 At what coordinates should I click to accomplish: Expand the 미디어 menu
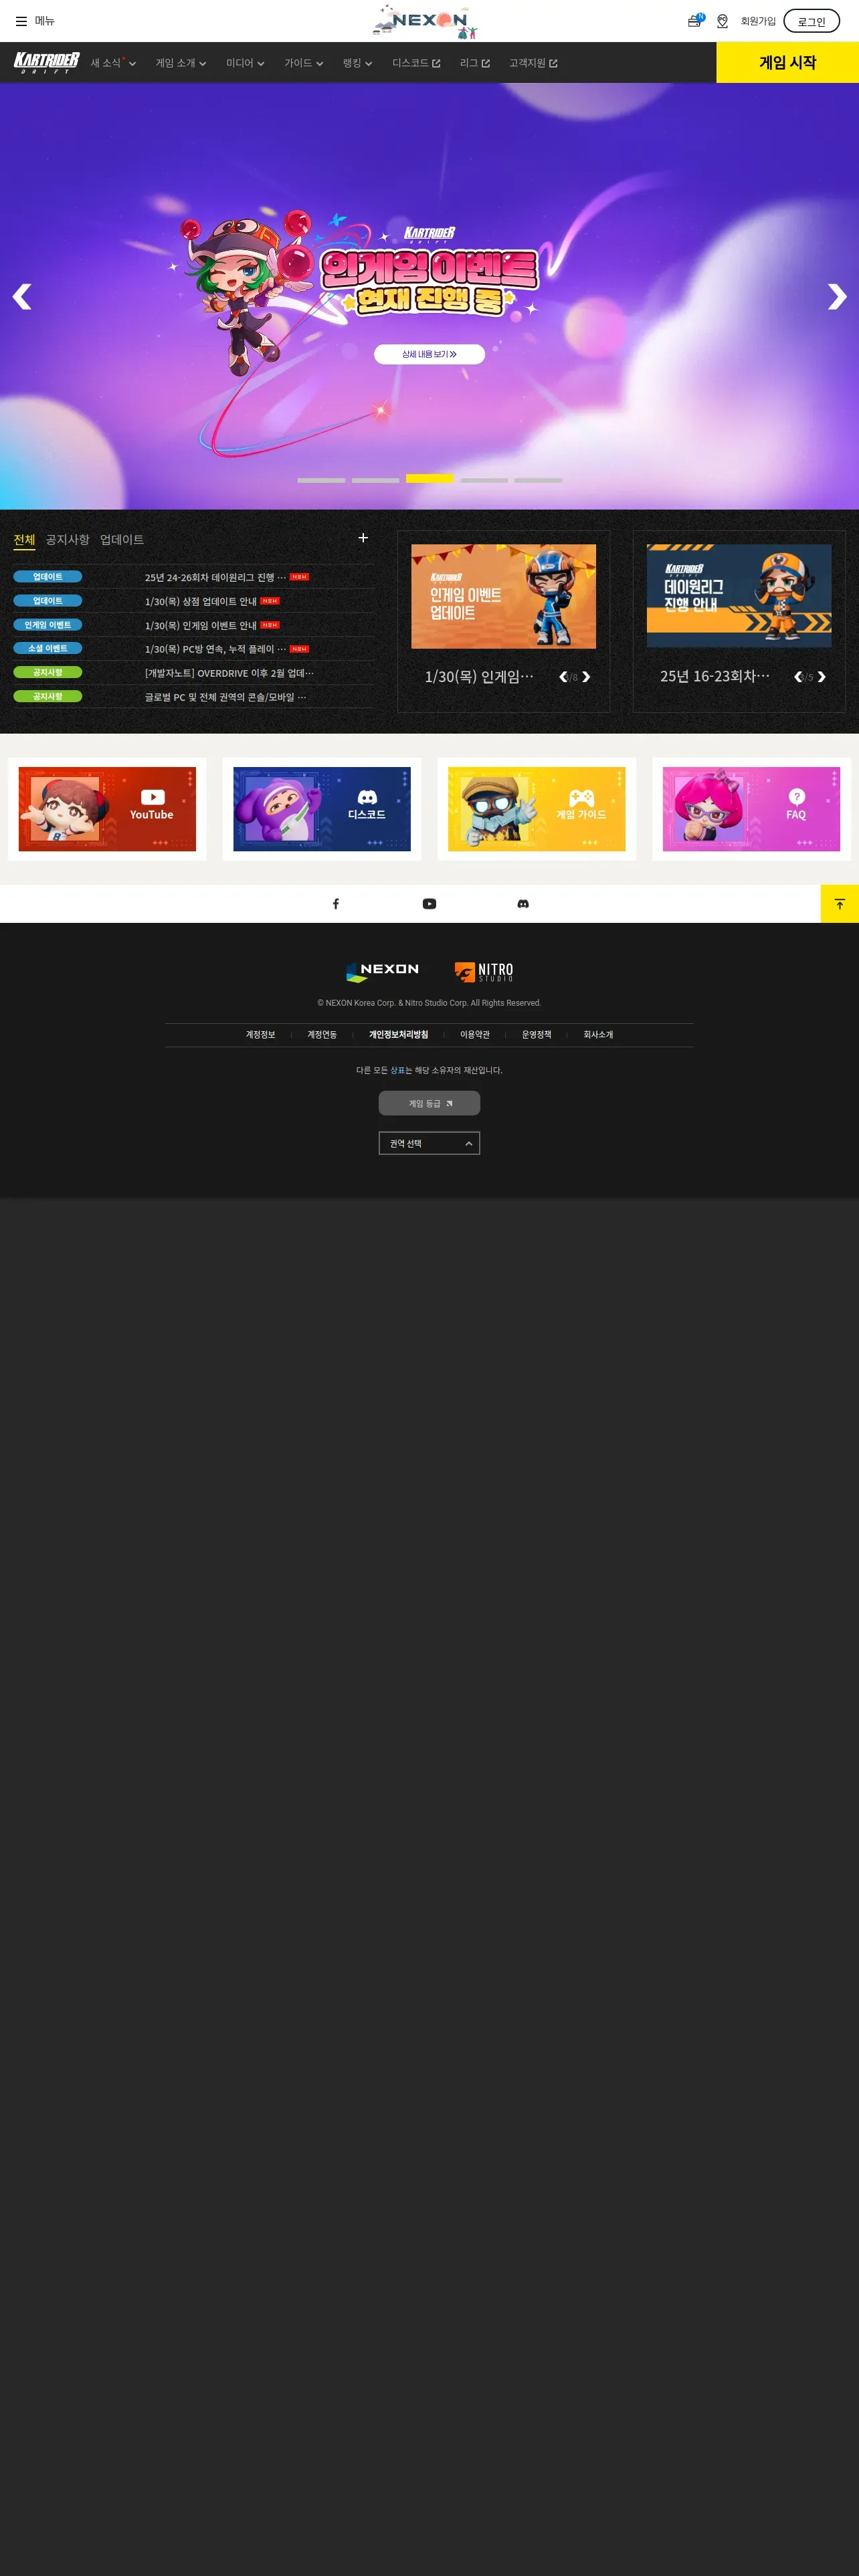coord(245,63)
